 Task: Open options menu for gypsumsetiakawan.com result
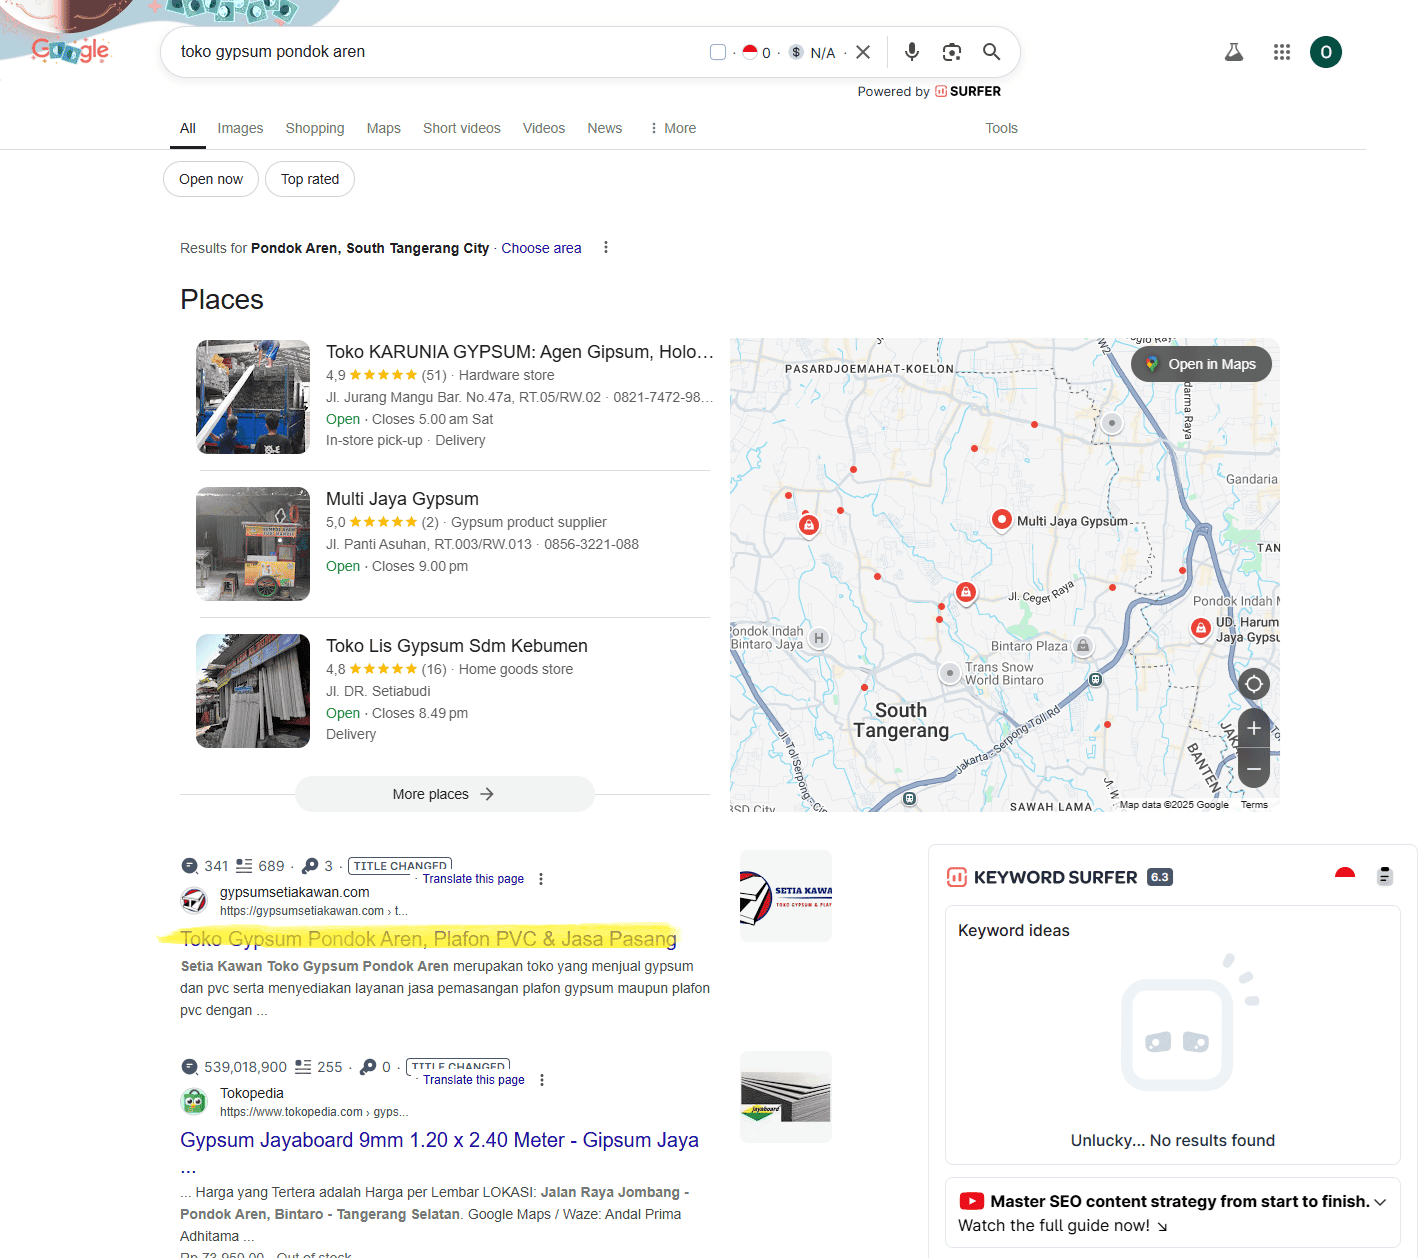pos(541,879)
